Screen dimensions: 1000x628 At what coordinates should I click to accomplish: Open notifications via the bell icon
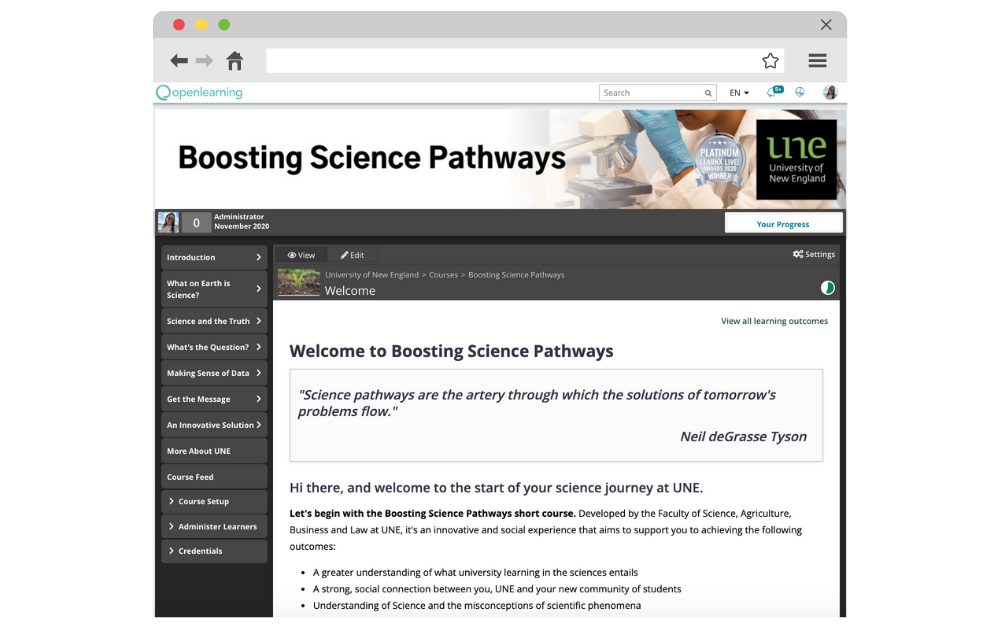[773, 91]
